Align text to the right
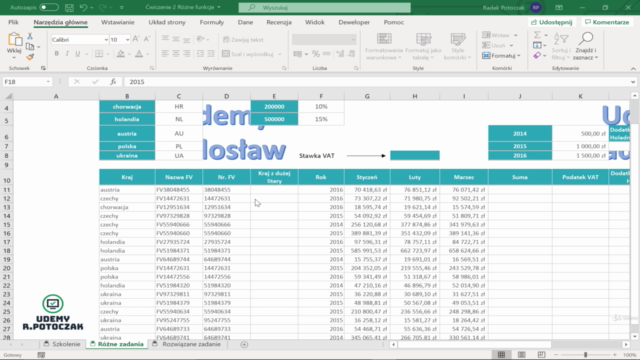Viewport: 640px width, 360px height. click(x=187, y=54)
